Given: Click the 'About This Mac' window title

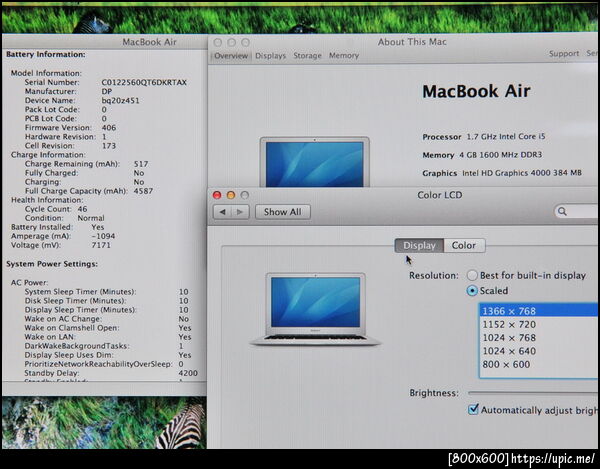Looking at the screenshot, I should [412, 42].
